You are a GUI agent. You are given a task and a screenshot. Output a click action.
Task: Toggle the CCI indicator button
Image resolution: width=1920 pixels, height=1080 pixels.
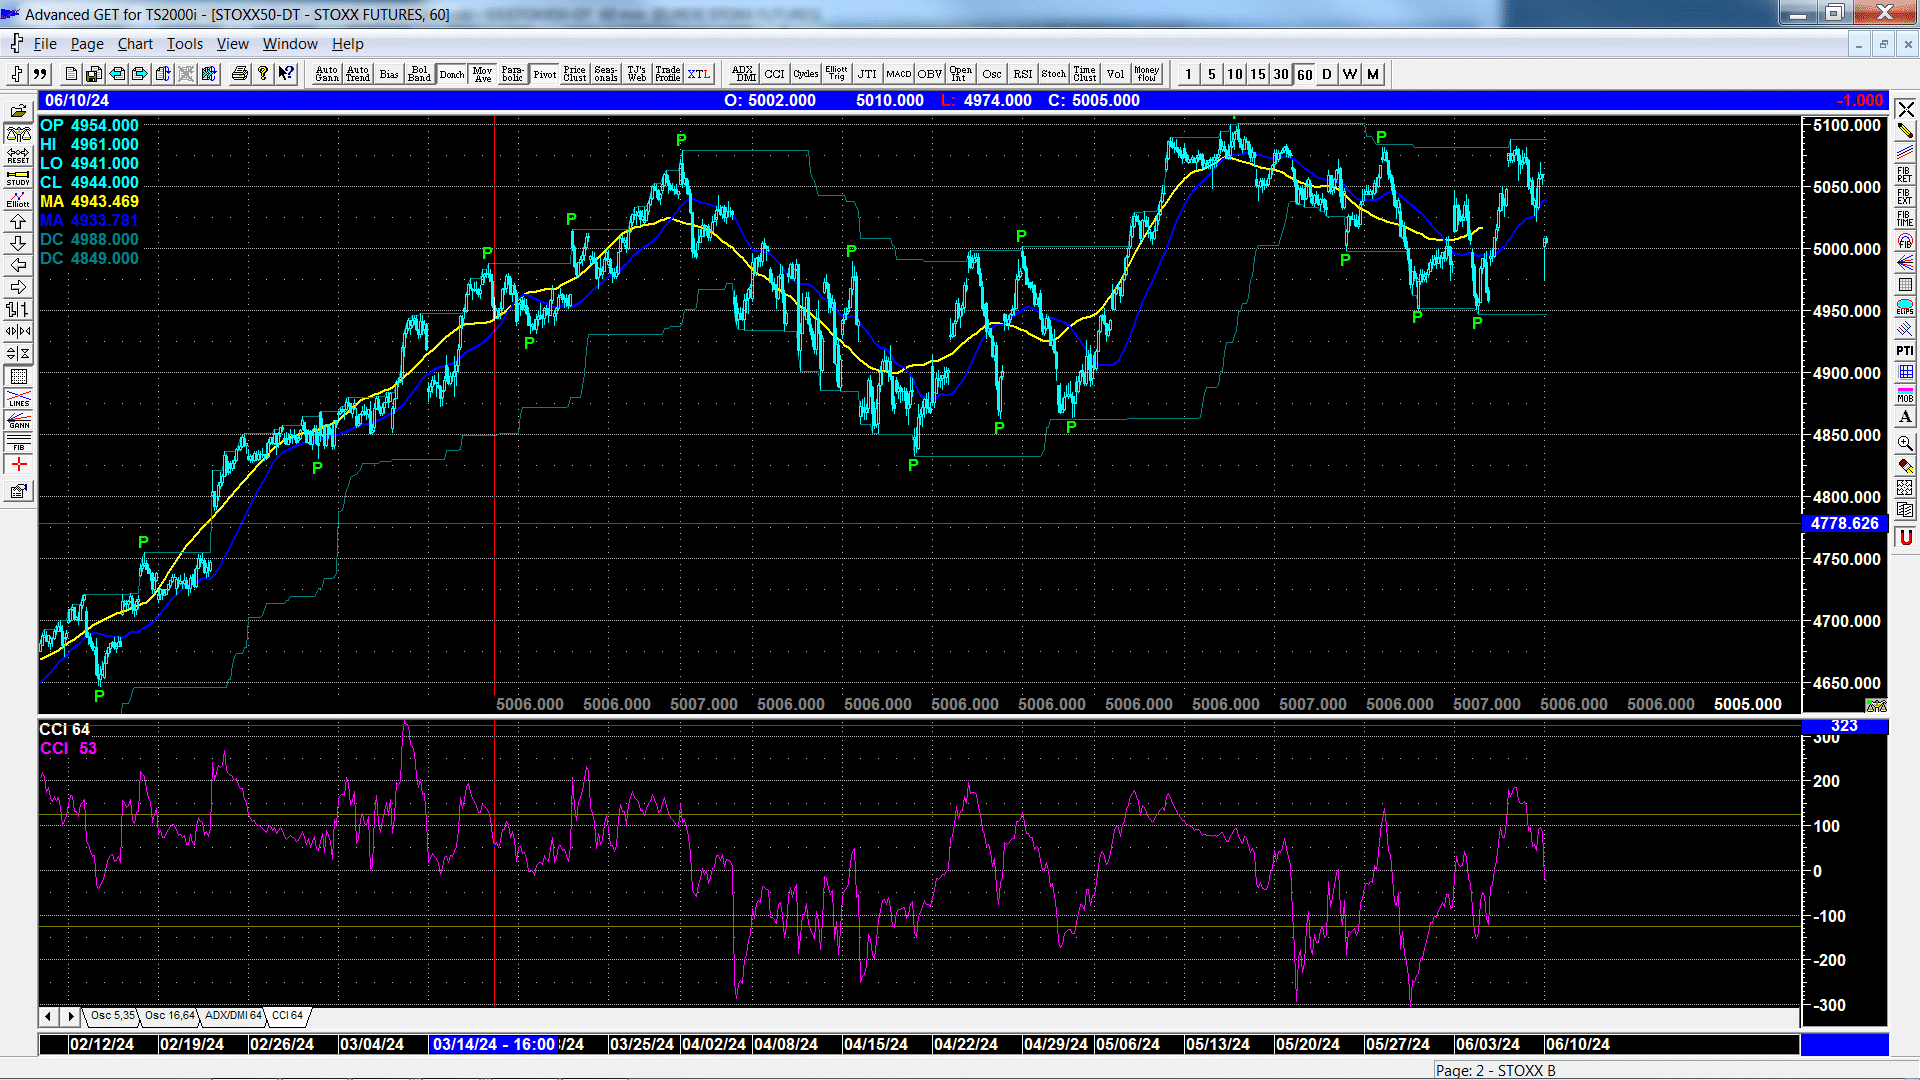click(x=774, y=74)
